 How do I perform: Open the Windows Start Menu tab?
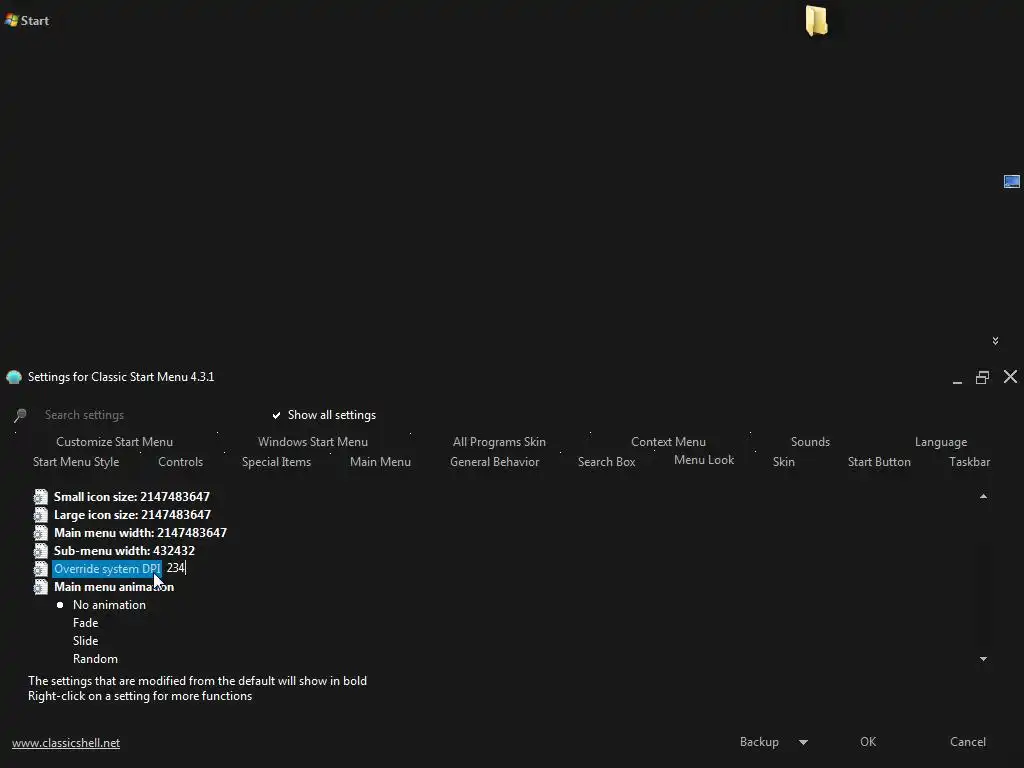click(x=313, y=441)
